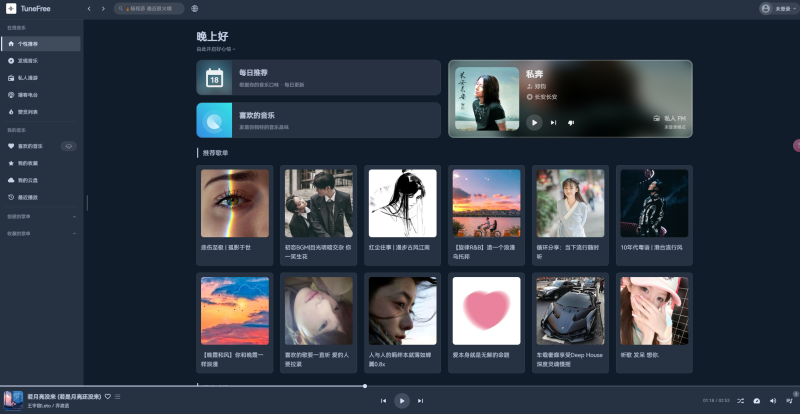Go forward with the right arrow

[x=104, y=9]
